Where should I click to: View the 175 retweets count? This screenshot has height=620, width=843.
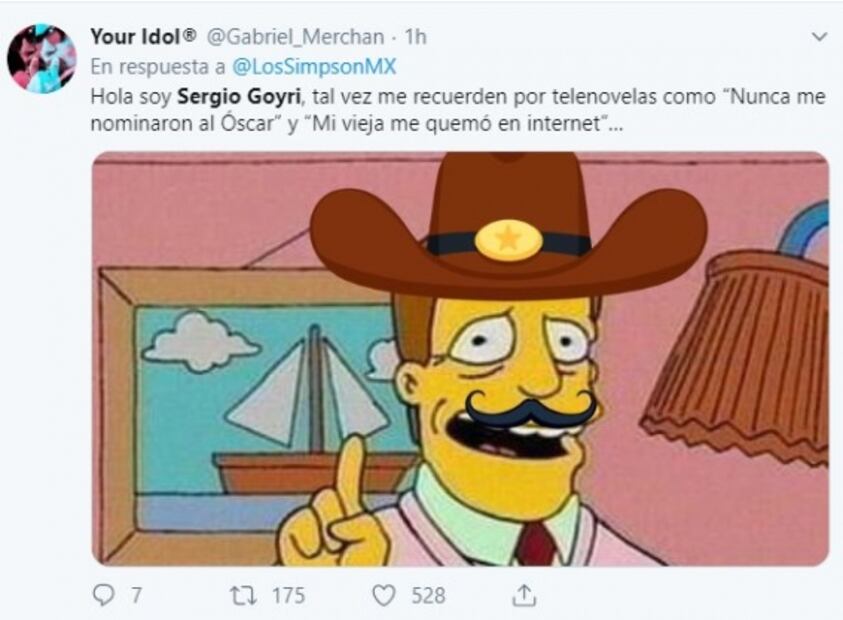(x=288, y=596)
